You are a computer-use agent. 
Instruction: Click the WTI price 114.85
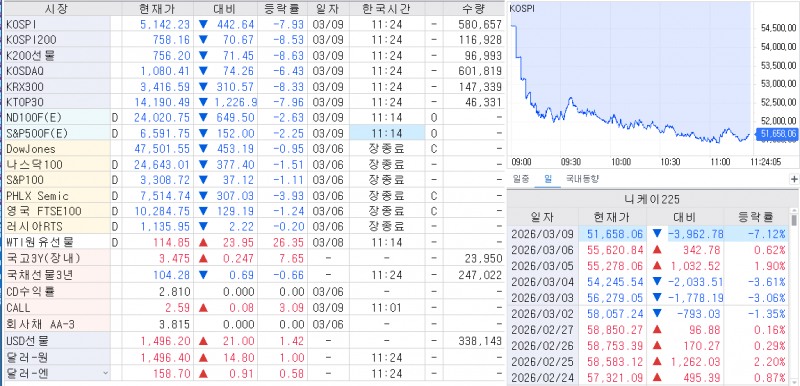pyautogui.click(x=172, y=242)
